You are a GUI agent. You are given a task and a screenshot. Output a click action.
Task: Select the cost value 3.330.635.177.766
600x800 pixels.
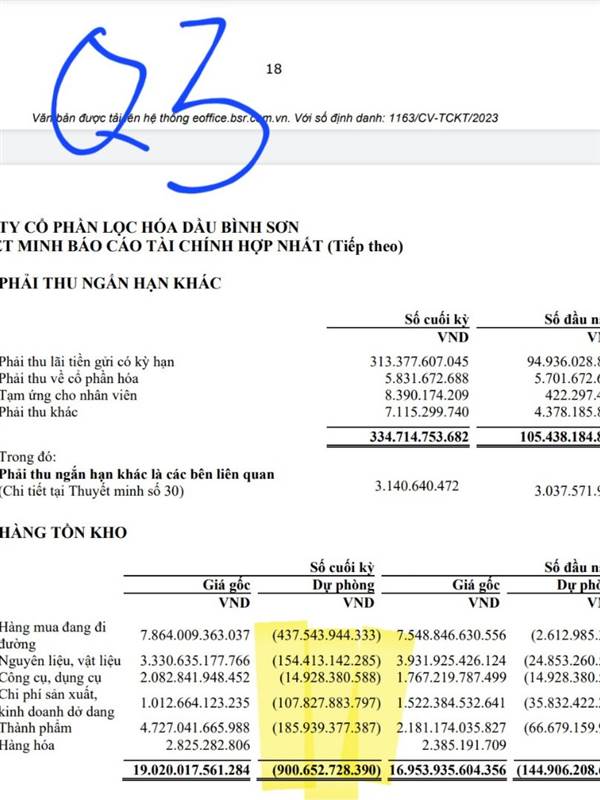click(x=195, y=661)
